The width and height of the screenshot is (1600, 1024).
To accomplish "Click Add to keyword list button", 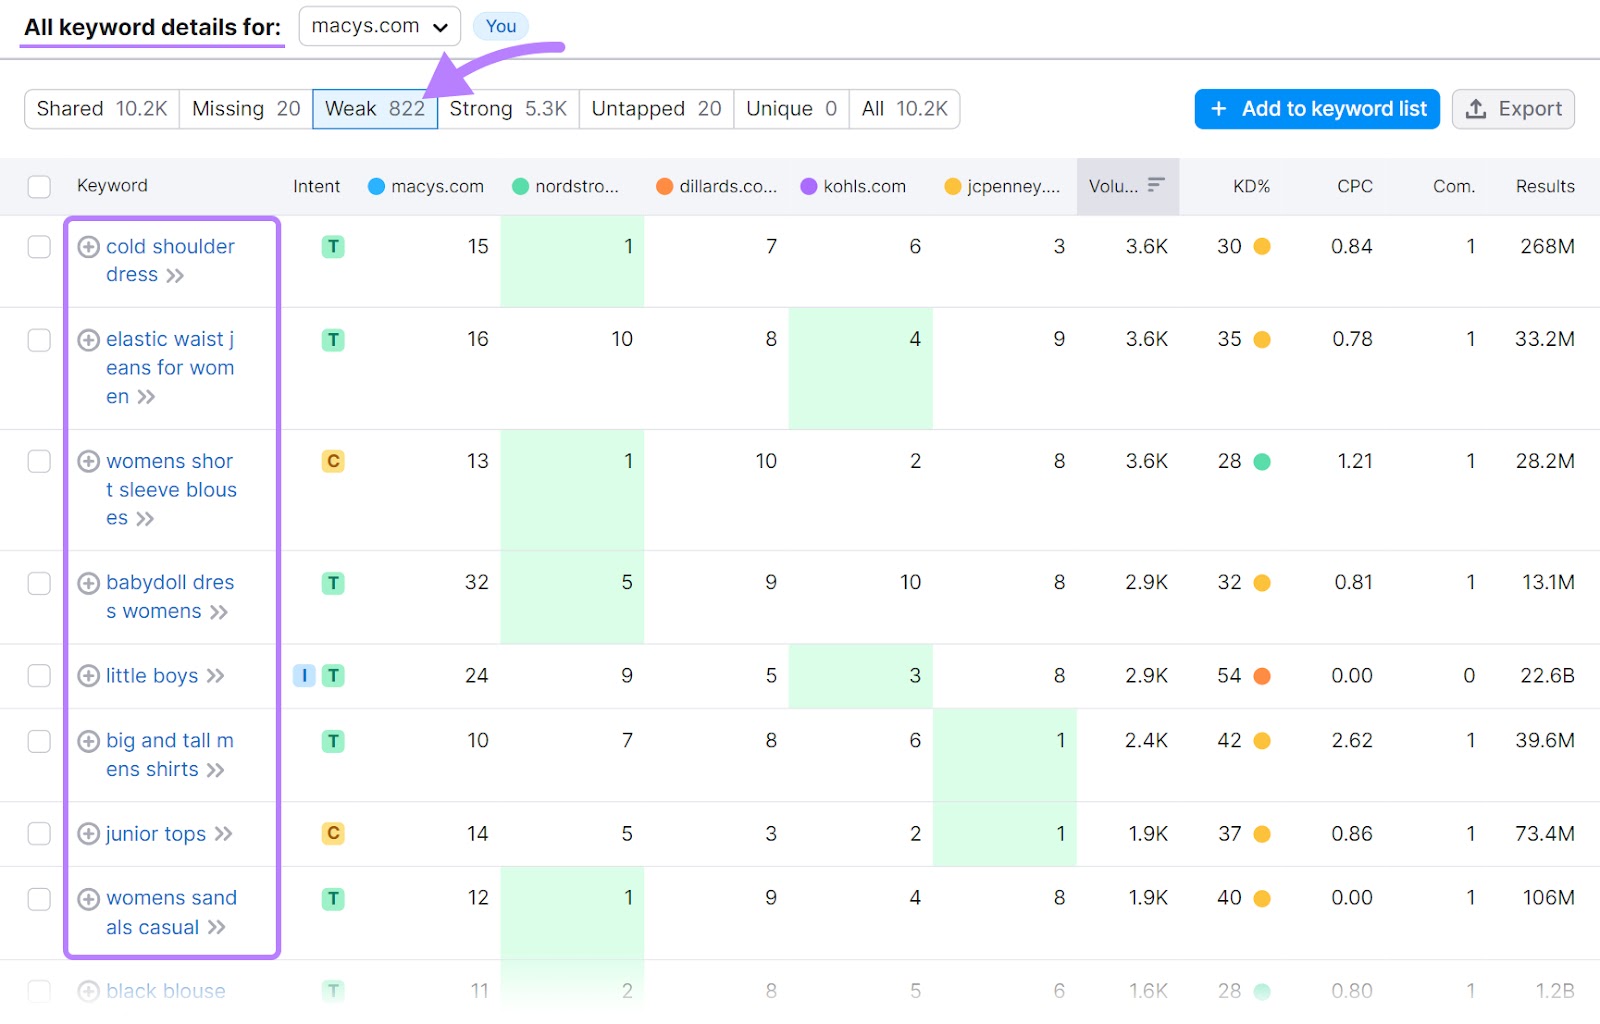I will pos(1316,109).
